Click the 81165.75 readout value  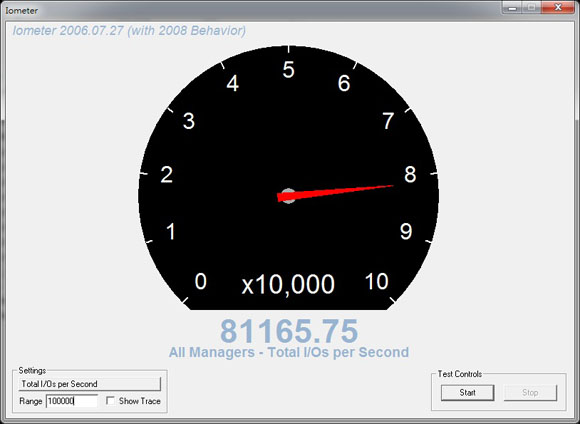289,331
